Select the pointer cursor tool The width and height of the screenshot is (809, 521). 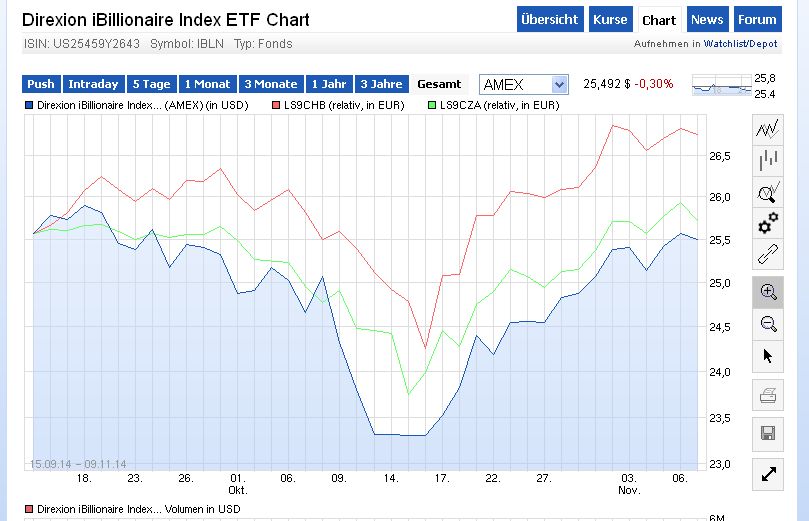click(x=768, y=356)
